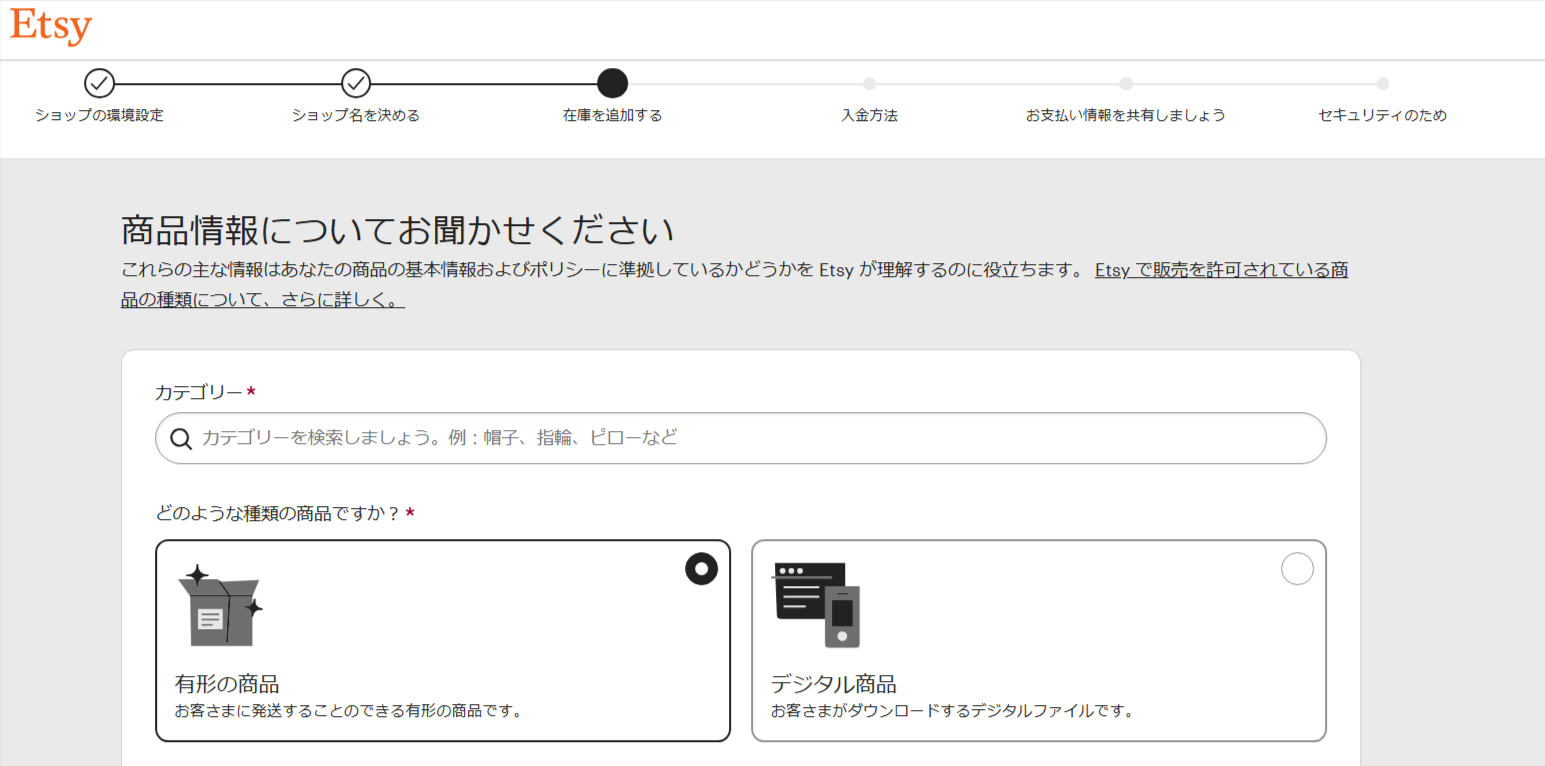Viewport: 1545px width, 766px height.
Task: Click the magnifier icon in category search
Action: 181,439
